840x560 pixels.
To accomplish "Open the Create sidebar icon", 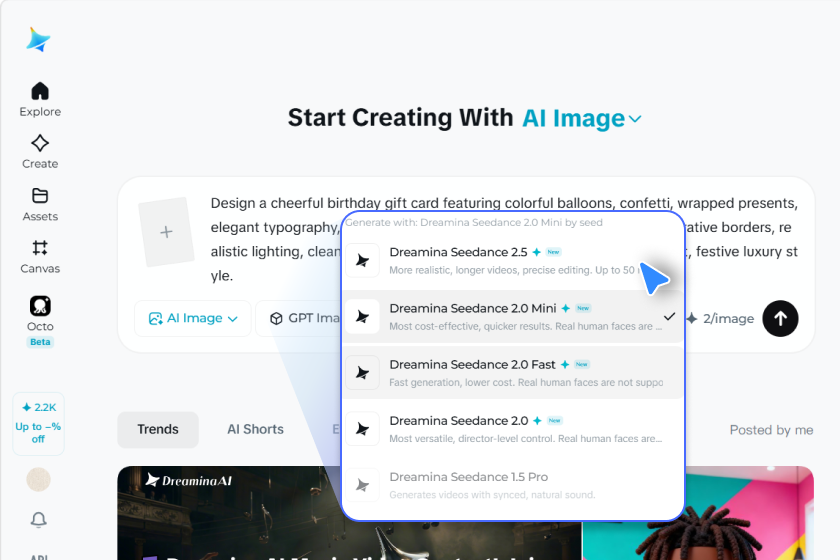I will coord(40,143).
